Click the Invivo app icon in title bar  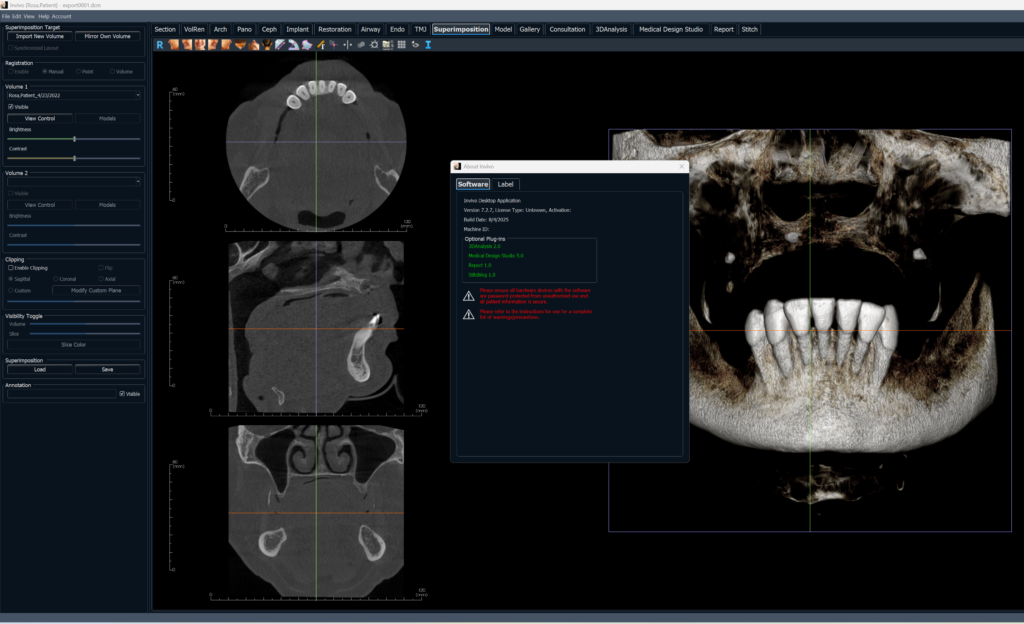click(4, 5)
